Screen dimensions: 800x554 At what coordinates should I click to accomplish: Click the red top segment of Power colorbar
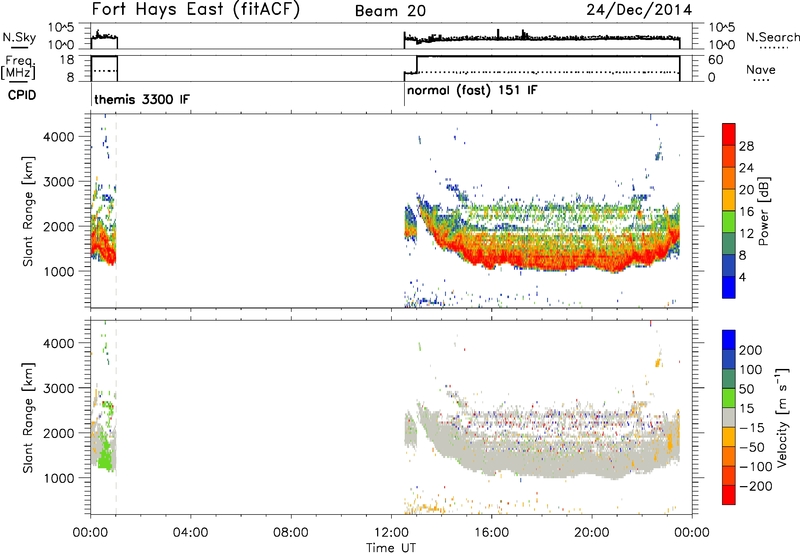point(729,134)
